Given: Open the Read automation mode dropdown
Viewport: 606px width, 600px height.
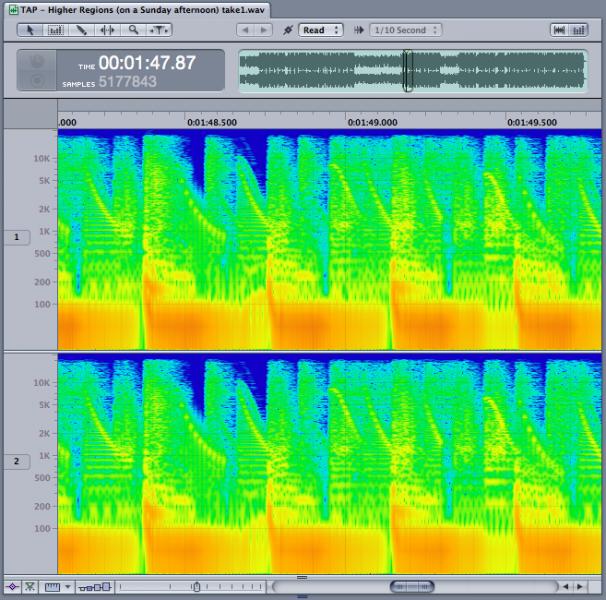Looking at the screenshot, I should click(321, 30).
